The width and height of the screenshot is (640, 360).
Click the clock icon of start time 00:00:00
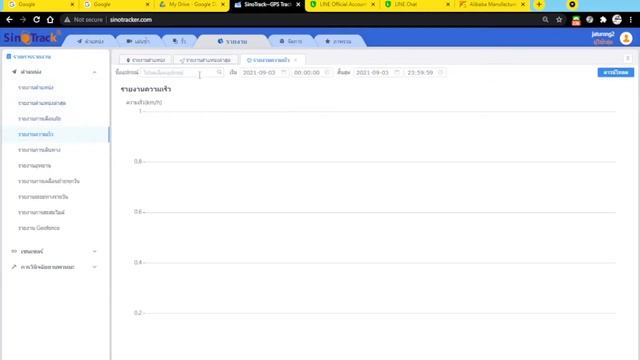click(x=327, y=72)
